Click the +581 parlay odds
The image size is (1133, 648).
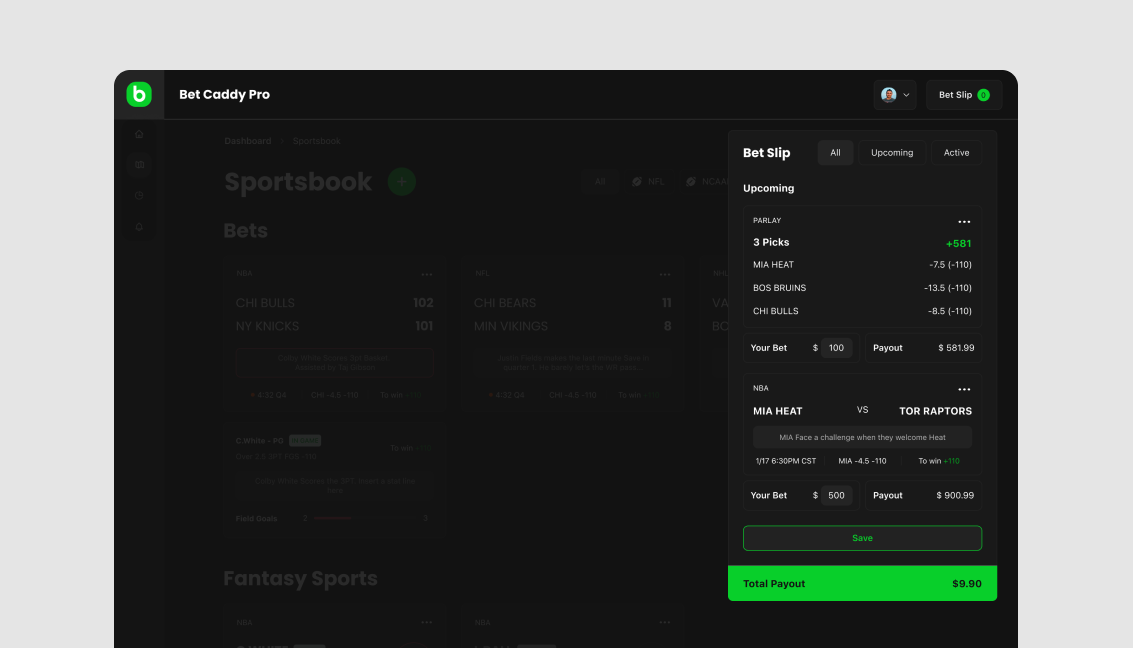(958, 243)
